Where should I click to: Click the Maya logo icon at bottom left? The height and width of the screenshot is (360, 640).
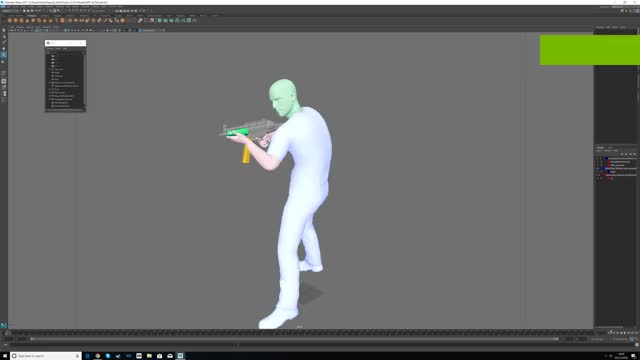[x=4, y=325]
